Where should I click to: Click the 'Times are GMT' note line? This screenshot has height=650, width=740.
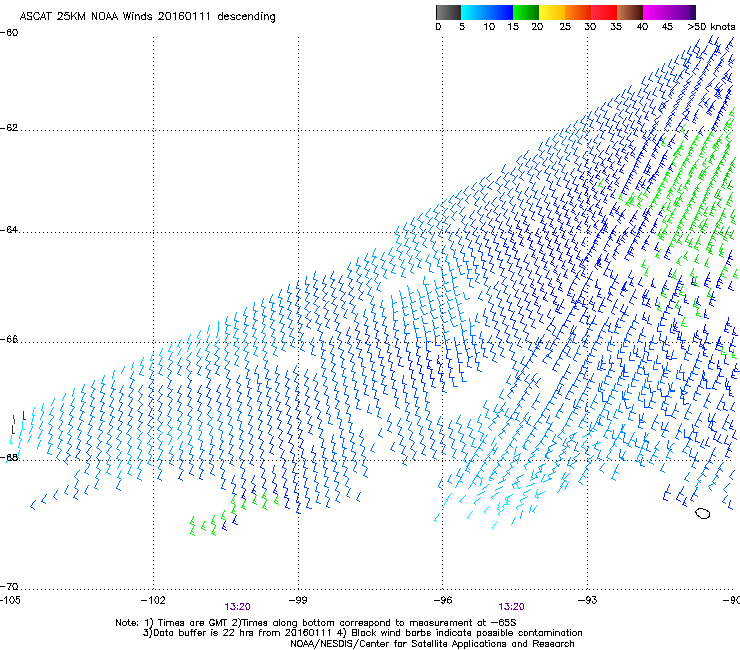pyautogui.click(x=316, y=623)
